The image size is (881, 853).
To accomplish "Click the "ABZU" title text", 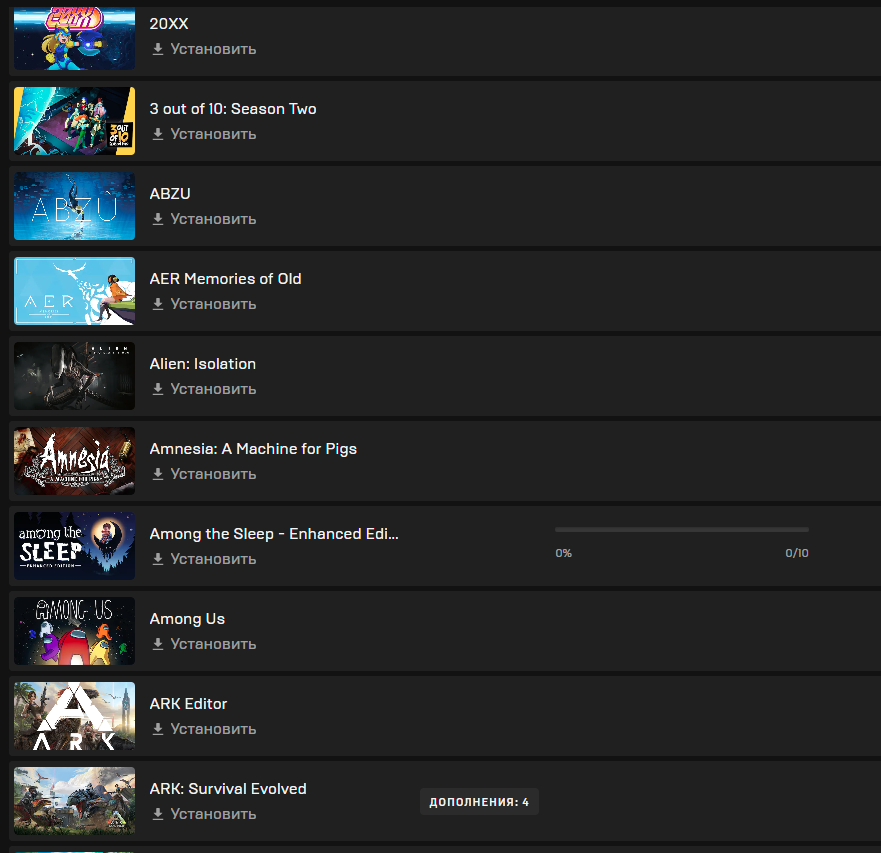I will (170, 193).
